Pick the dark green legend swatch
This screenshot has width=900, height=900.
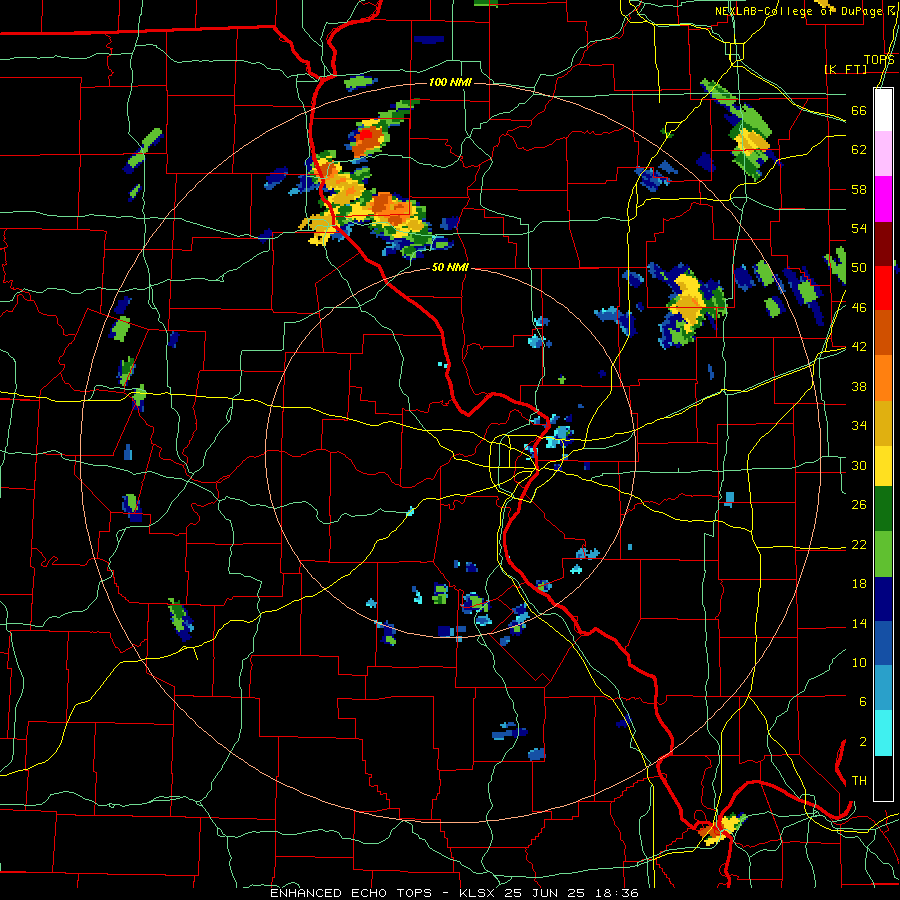tap(883, 509)
